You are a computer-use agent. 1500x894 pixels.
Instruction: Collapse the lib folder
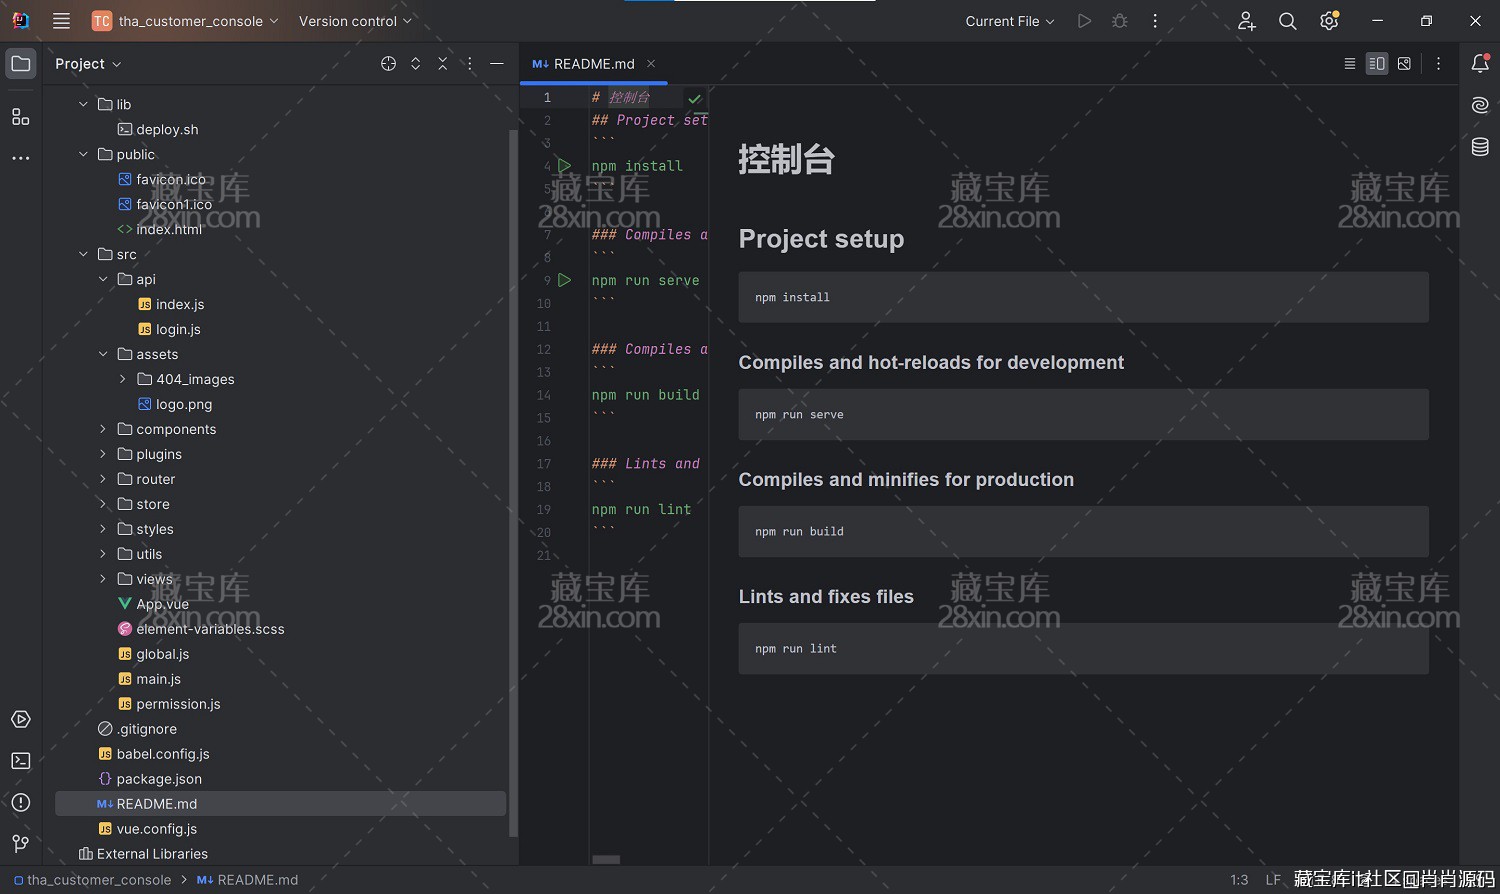(x=84, y=105)
